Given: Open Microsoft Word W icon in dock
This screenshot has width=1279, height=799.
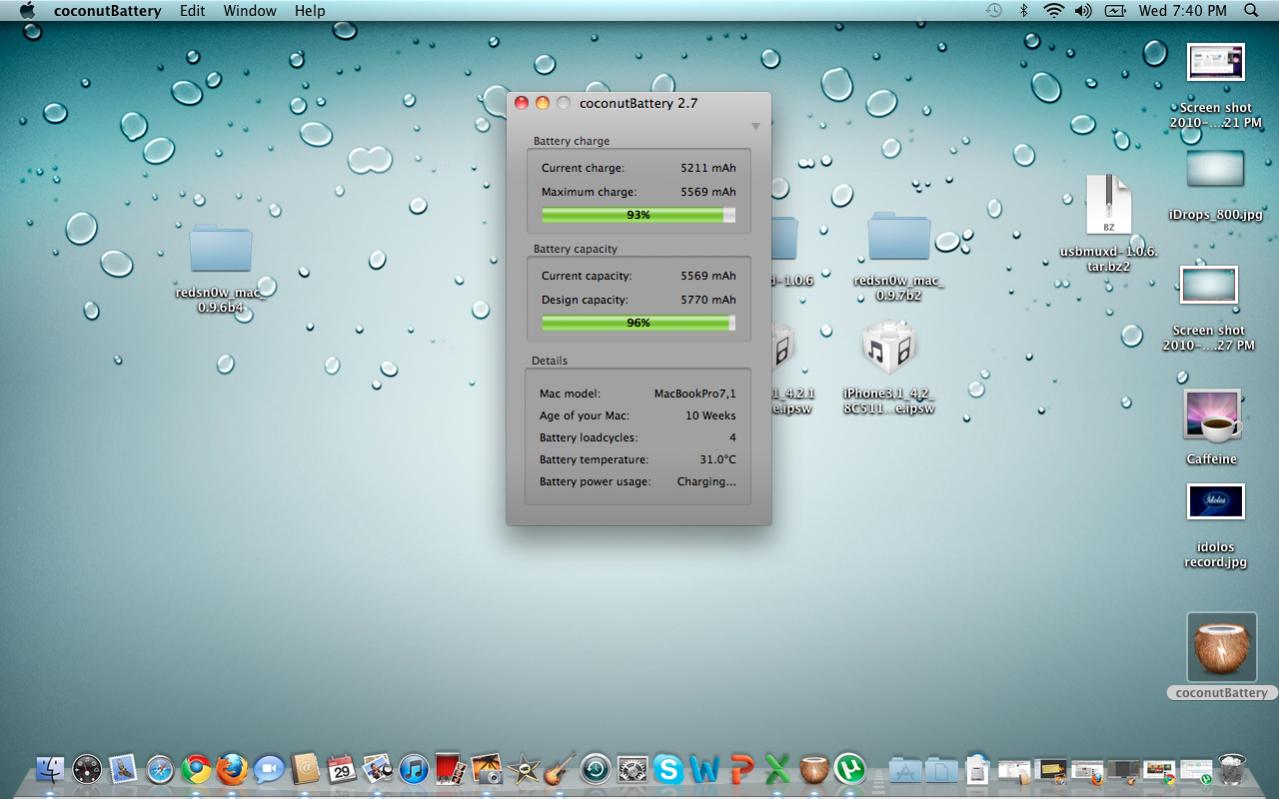Looking at the screenshot, I should click(705, 768).
